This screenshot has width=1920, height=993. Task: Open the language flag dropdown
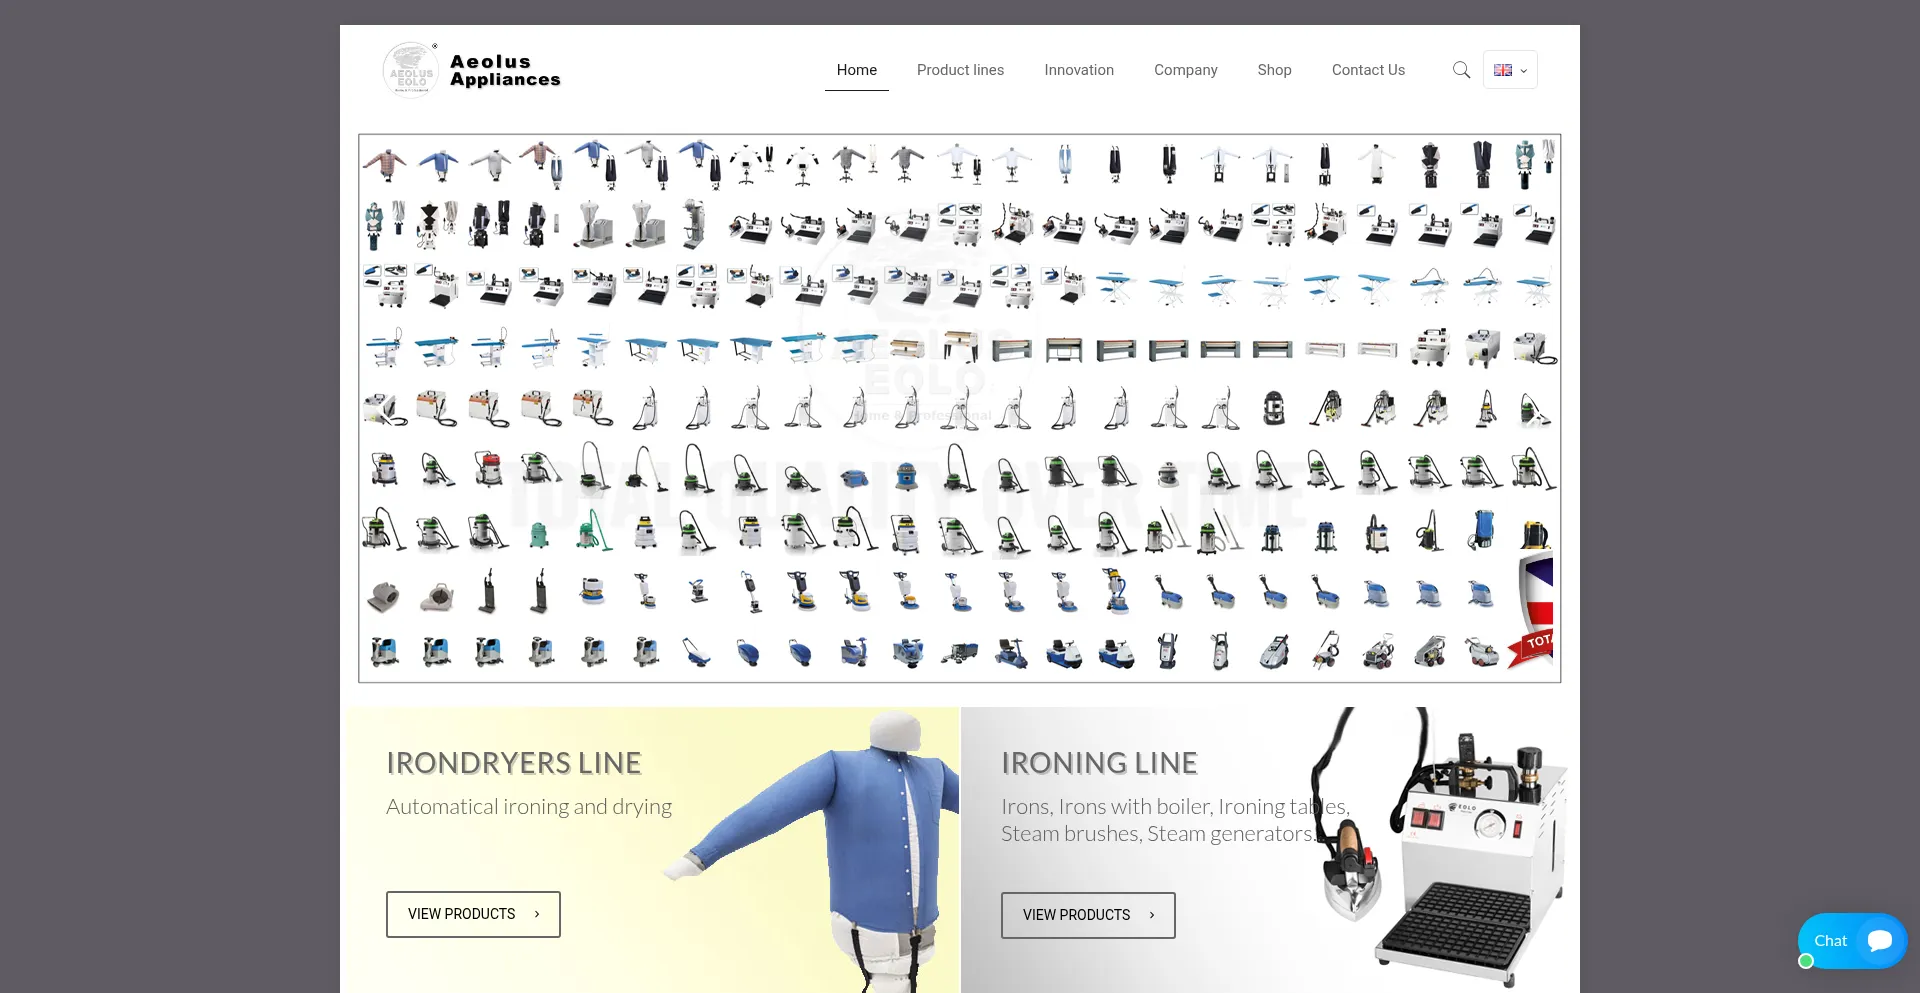coord(1510,70)
